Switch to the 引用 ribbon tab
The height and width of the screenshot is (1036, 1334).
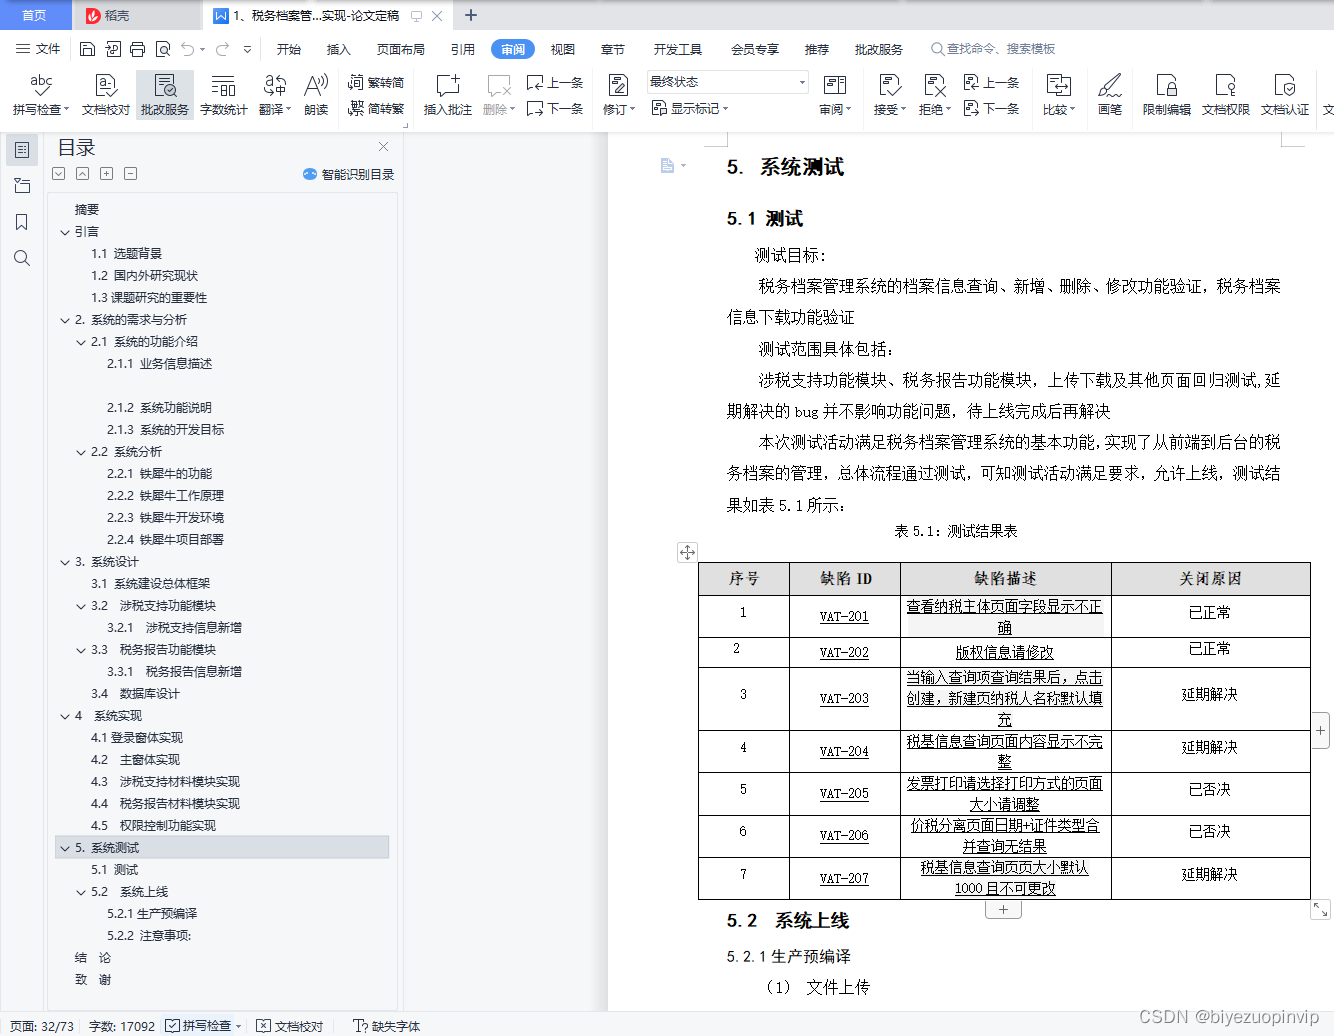[462, 49]
